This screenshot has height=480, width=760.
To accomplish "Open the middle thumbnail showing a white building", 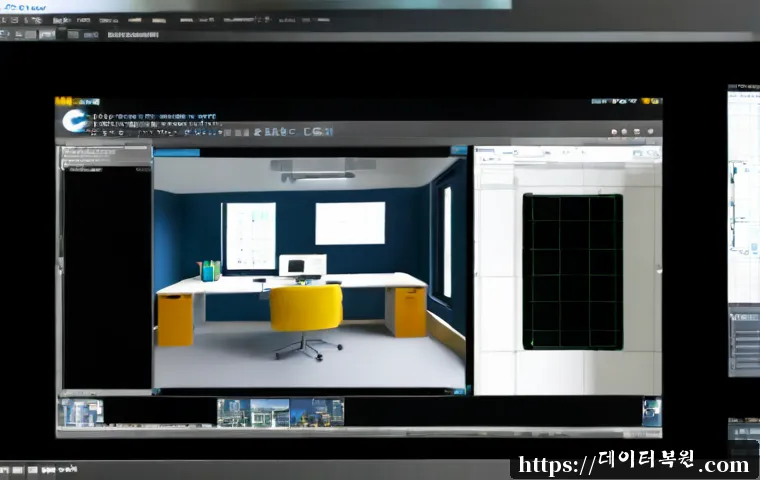I will 270,413.
